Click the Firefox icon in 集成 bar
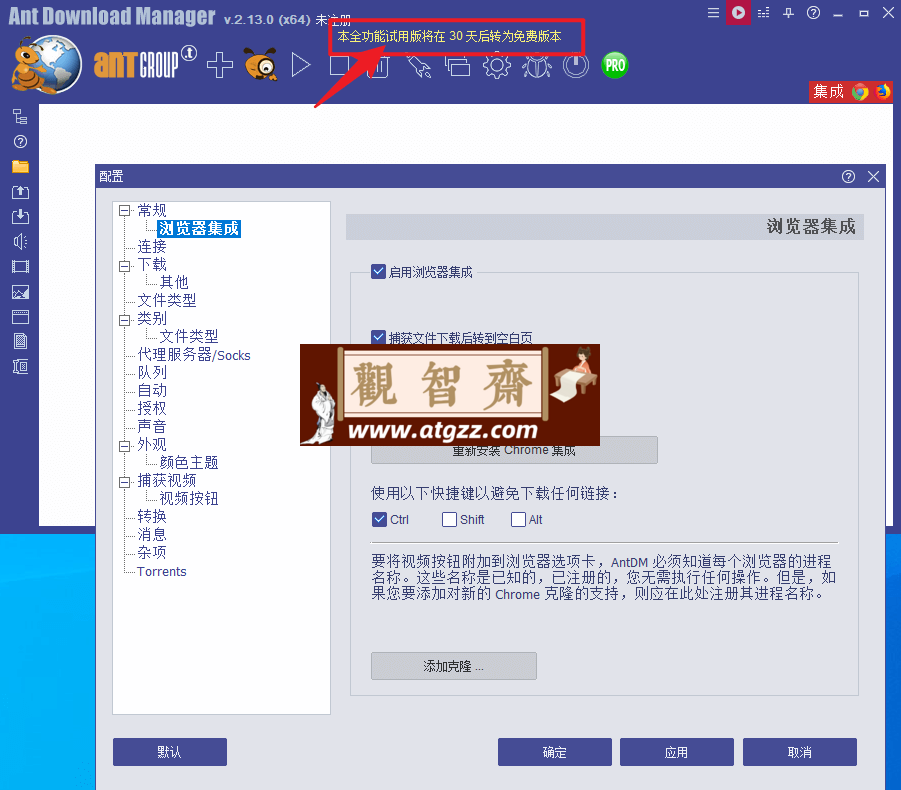Screen dimensions: 901x790 (883, 92)
